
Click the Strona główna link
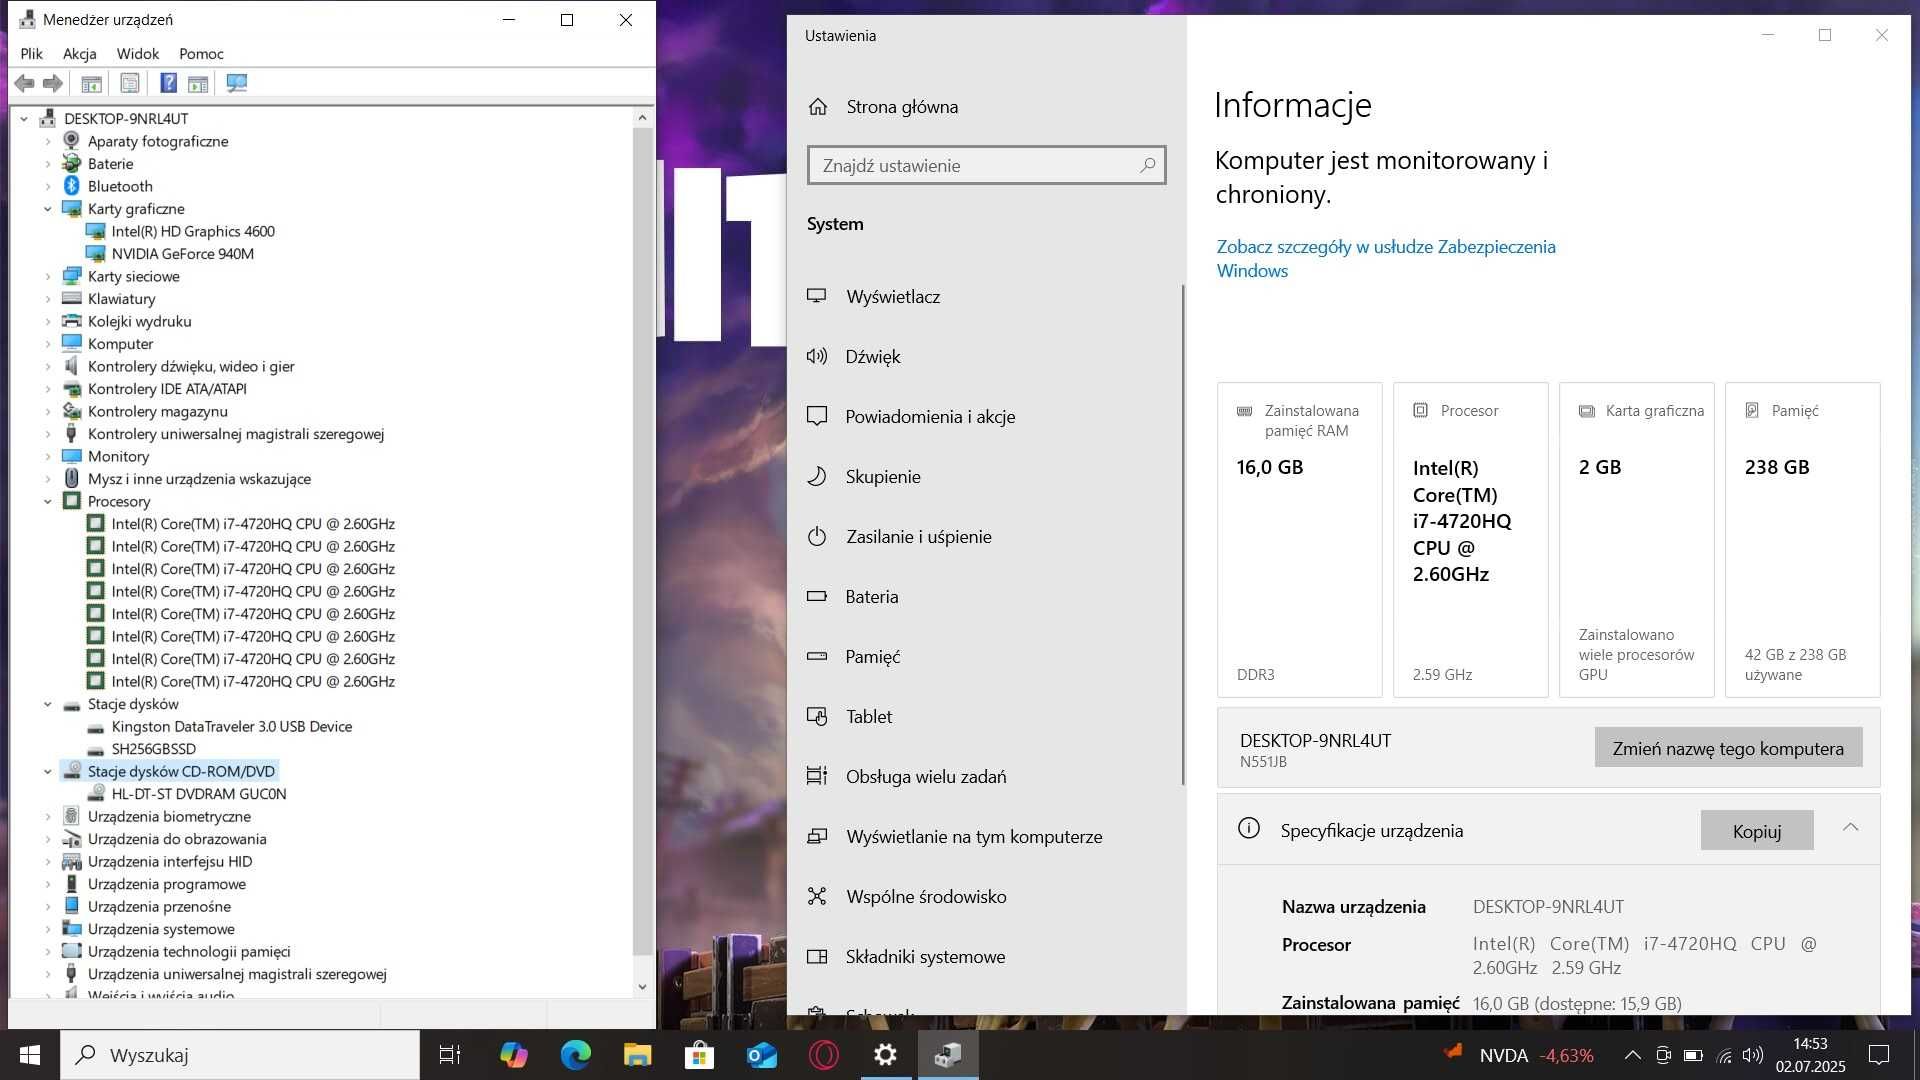click(902, 107)
